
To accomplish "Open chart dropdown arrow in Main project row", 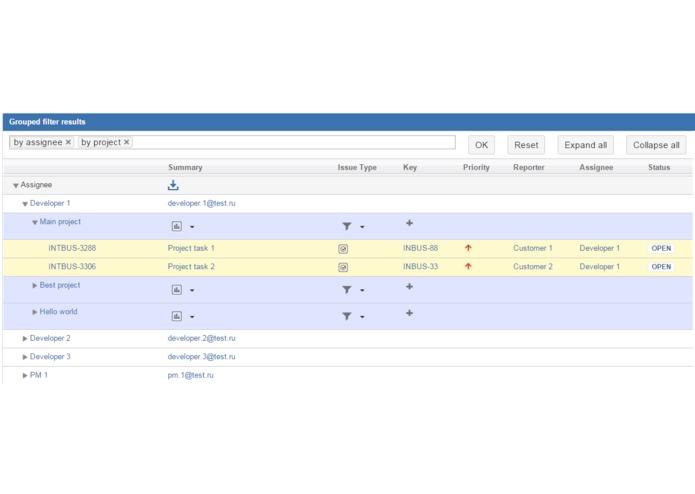I will pos(192,227).
